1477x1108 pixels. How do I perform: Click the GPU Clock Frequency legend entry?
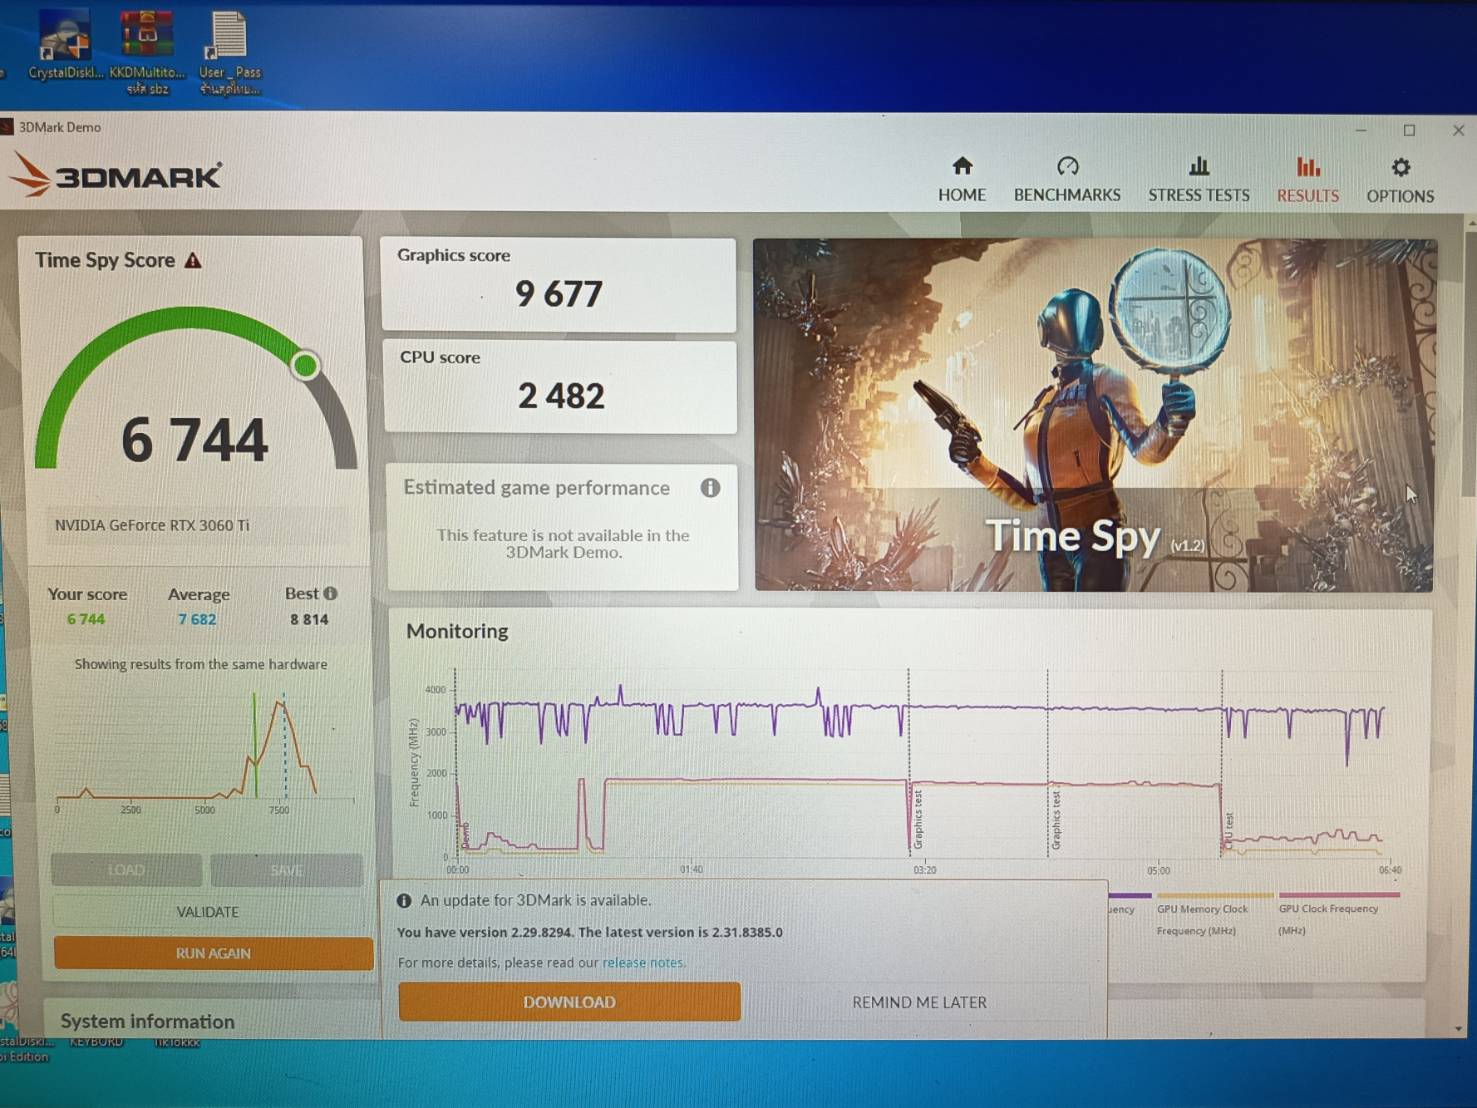click(1327, 909)
